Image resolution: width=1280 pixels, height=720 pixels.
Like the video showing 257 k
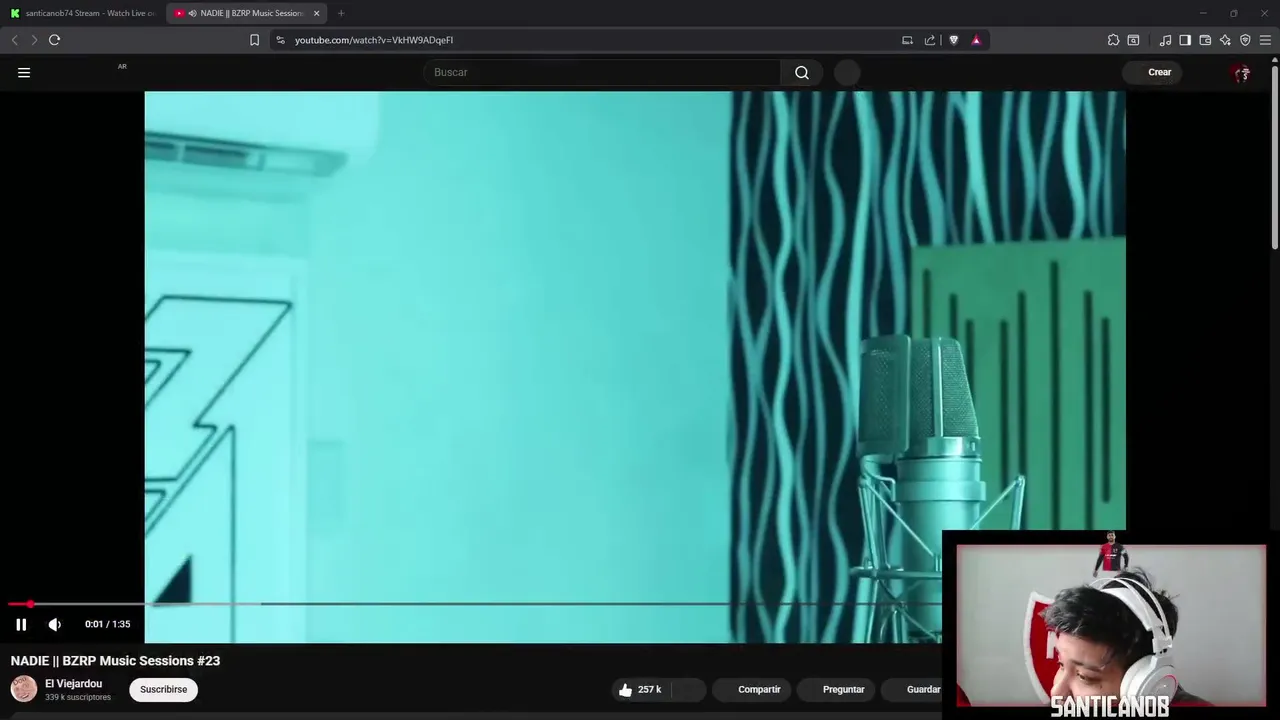[x=639, y=689]
